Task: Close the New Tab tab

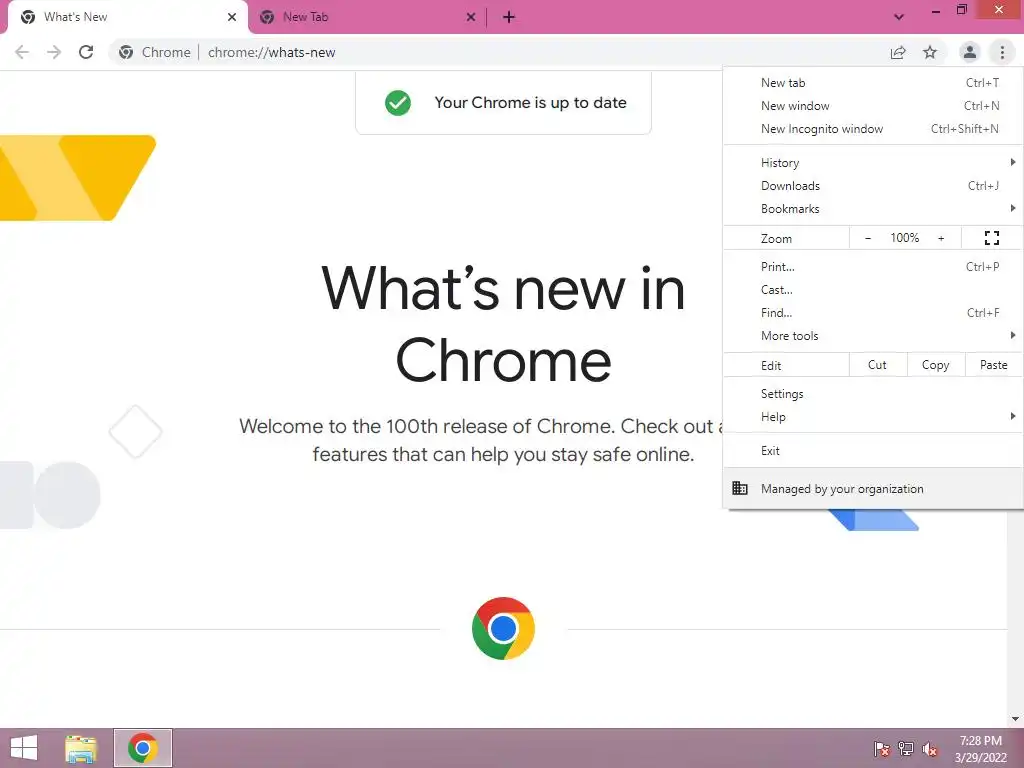Action: tap(471, 17)
